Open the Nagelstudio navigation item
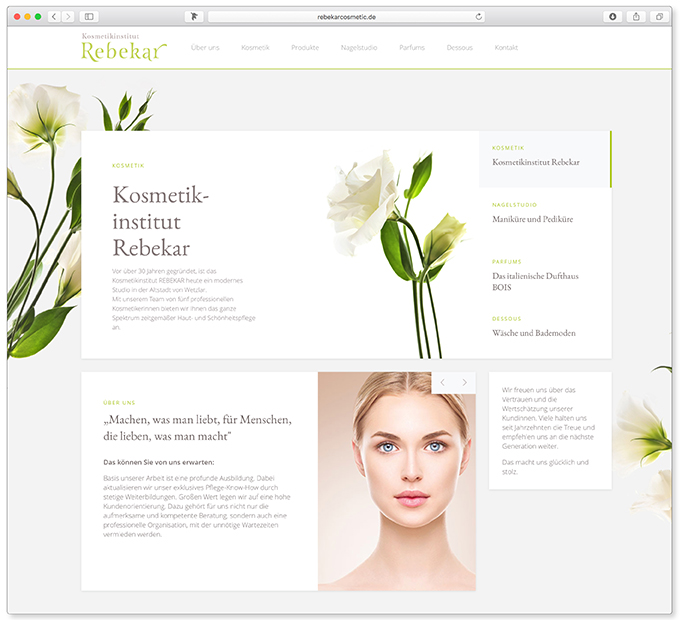 pos(359,48)
